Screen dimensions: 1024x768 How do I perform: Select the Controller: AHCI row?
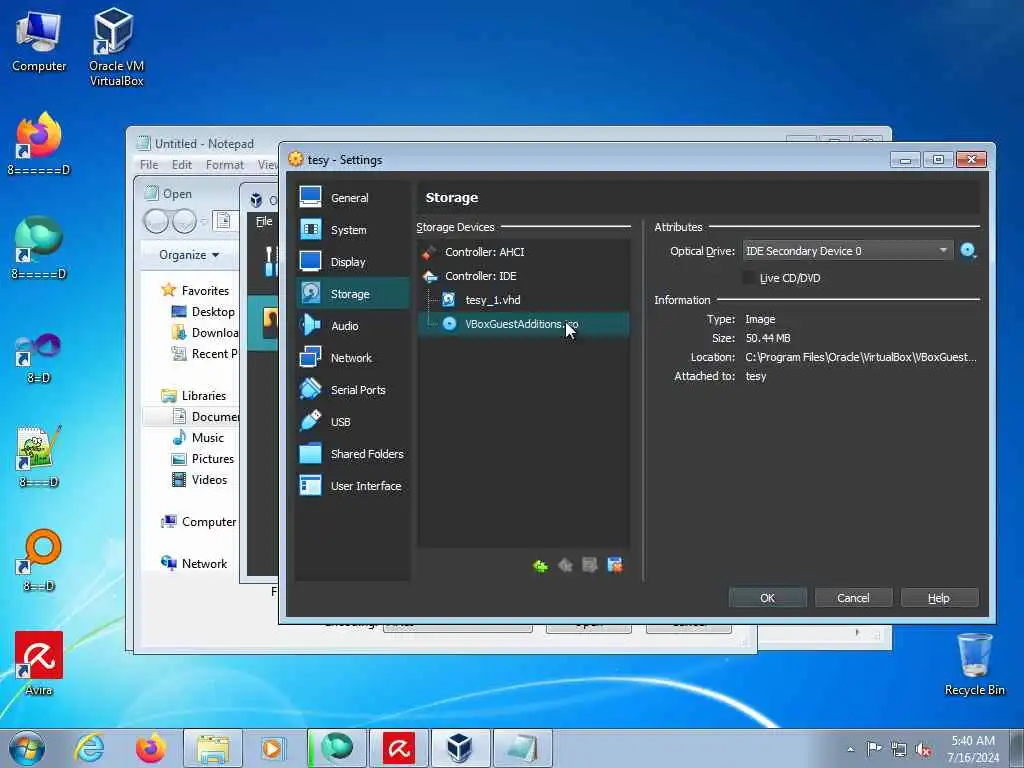[x=523, y=252]
